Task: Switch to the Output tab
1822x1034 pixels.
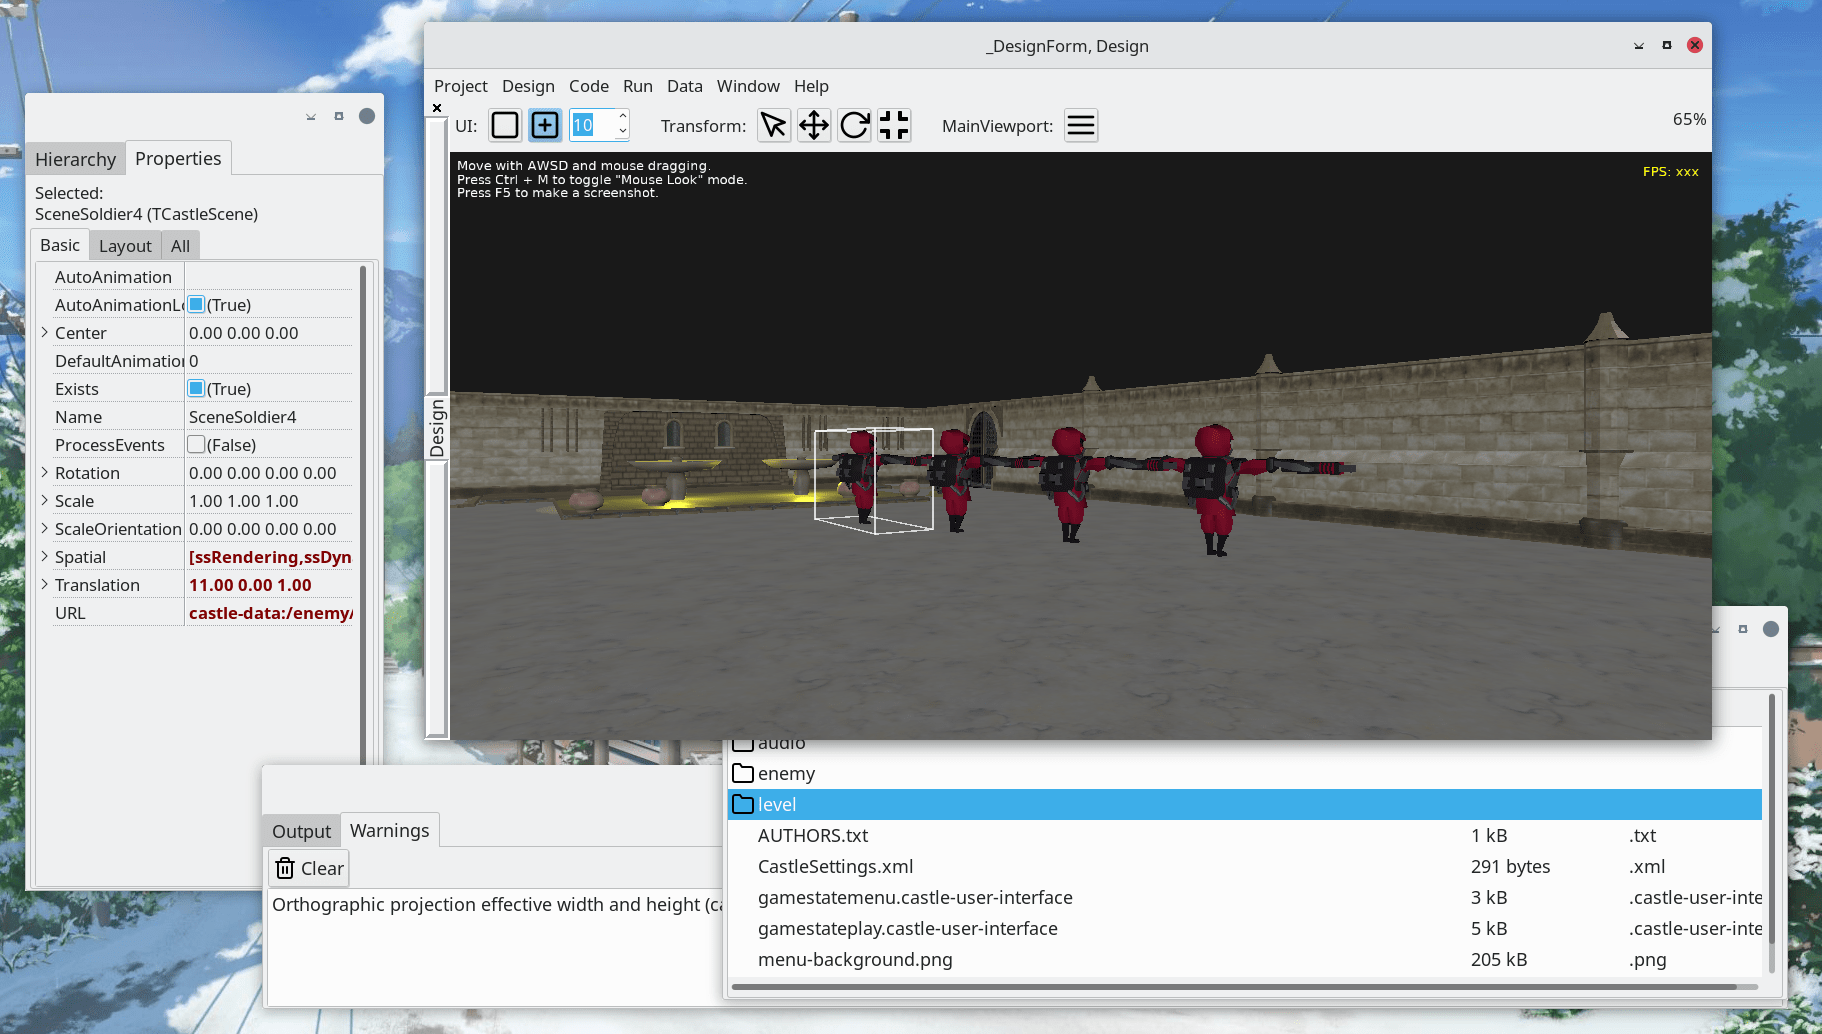Action: (x=300, y=830)
